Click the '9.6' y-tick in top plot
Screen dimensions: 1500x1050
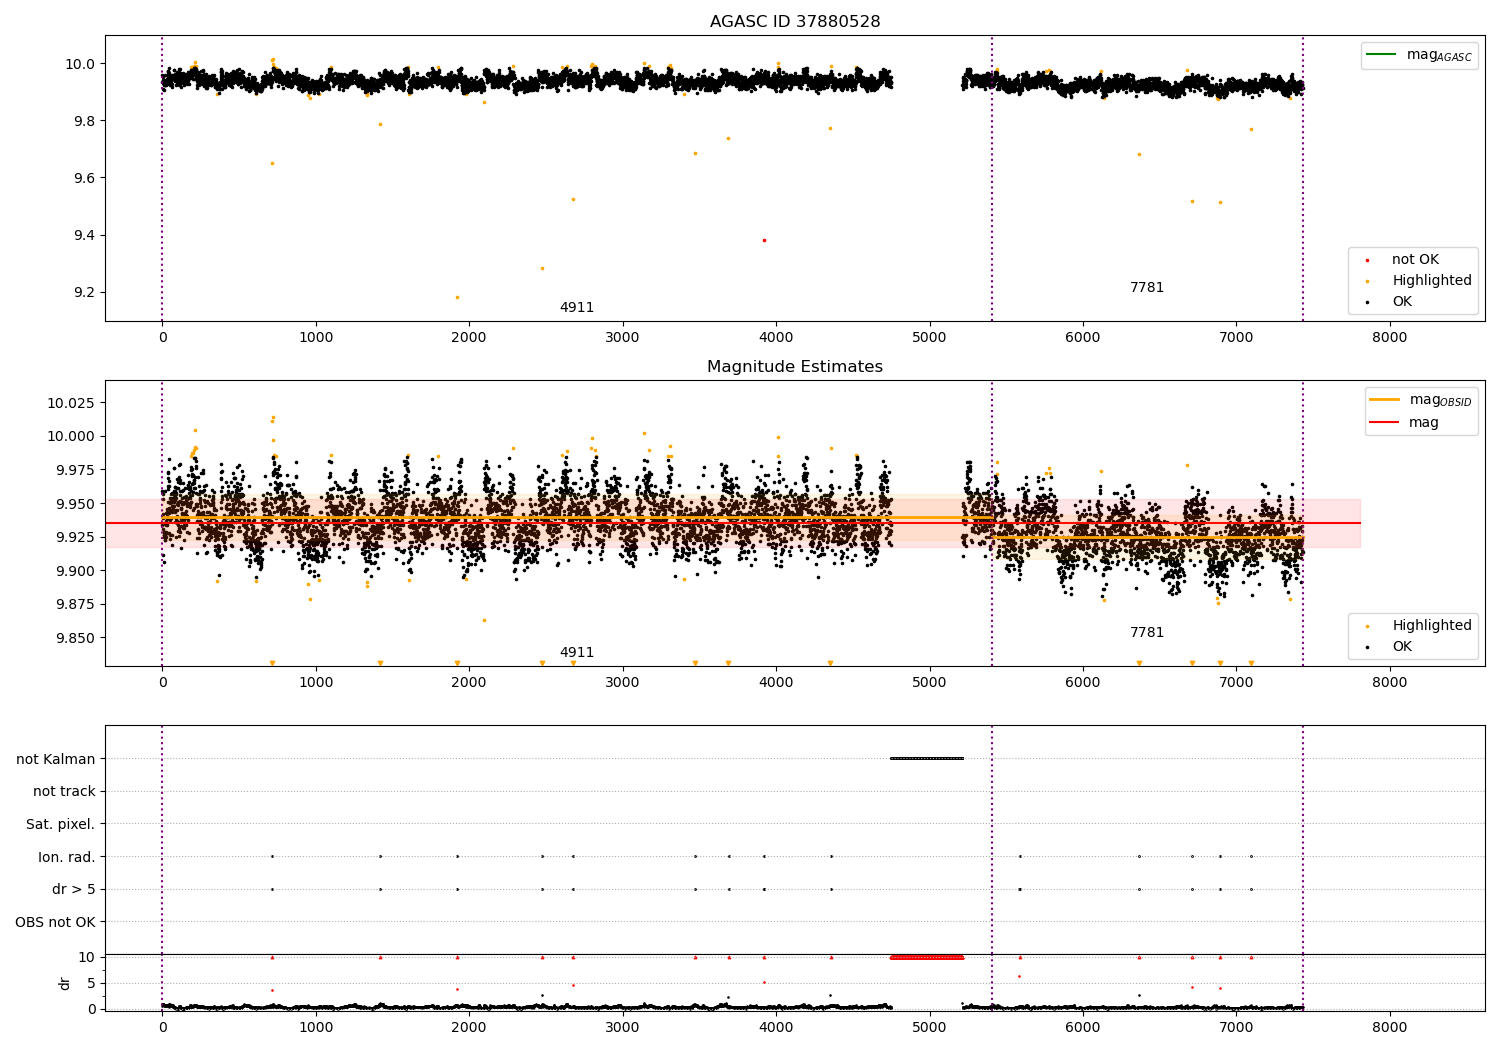point(84,178)
